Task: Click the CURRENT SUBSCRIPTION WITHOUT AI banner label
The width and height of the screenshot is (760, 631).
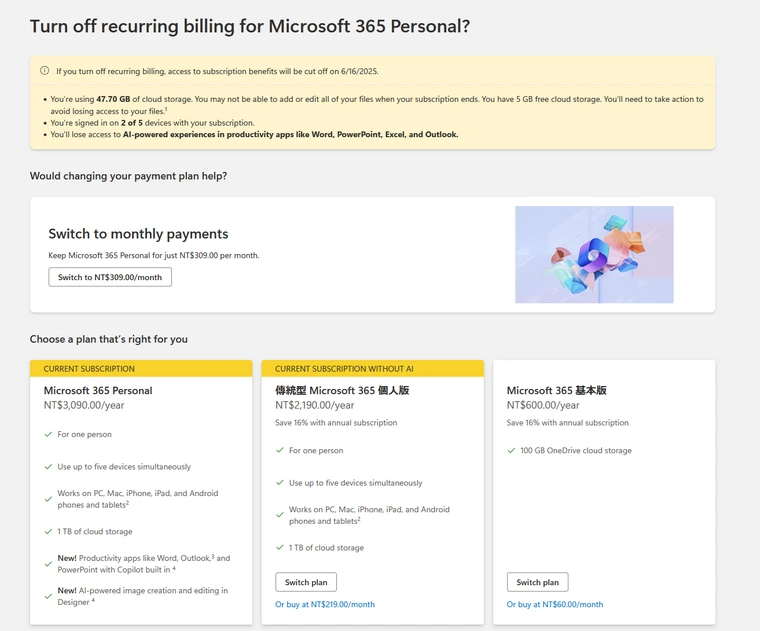Action: 344,369
